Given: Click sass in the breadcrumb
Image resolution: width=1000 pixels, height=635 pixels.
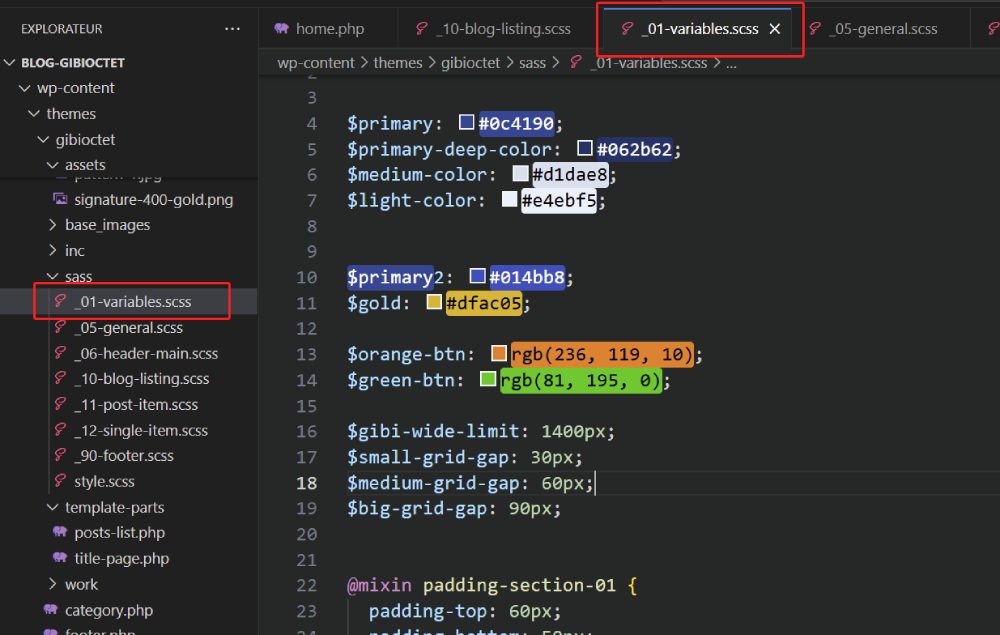Looking at the screenshot, I should pyautogui.click(x=533, y=62).
